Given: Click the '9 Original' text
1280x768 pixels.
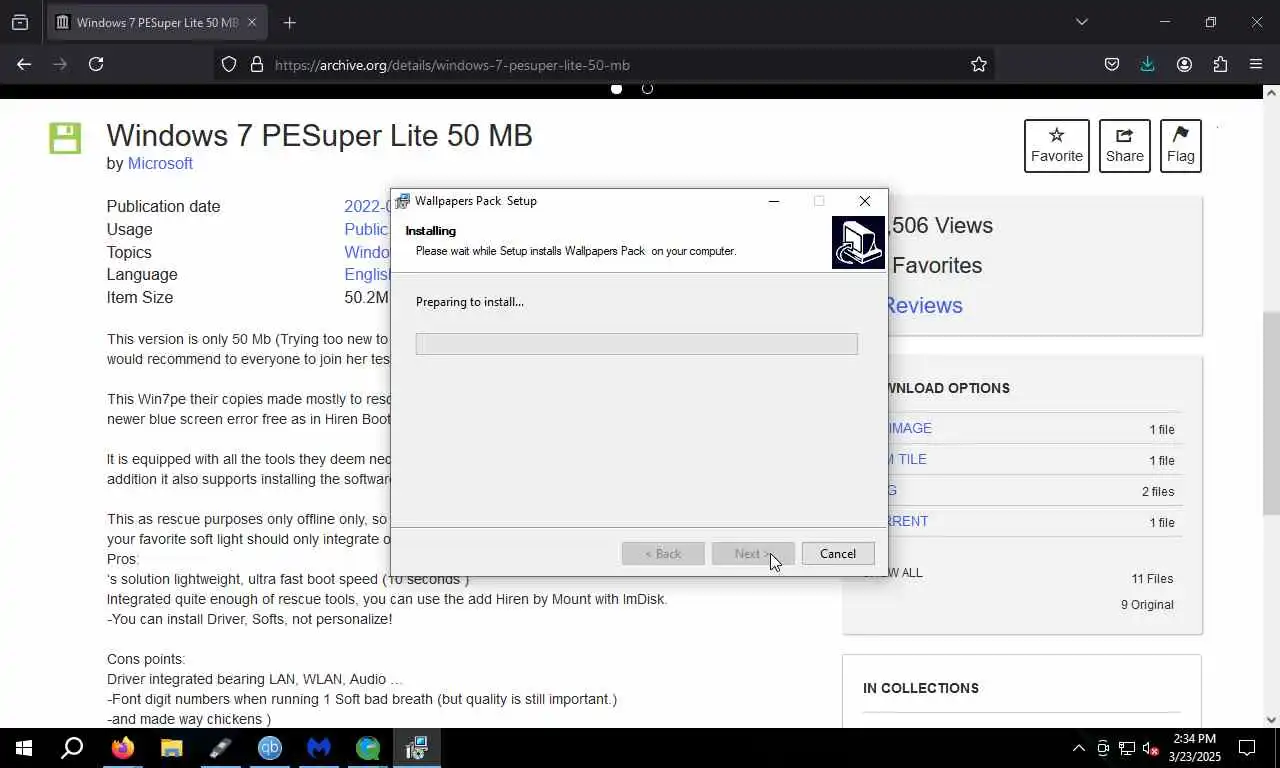Looking at the screenshot, I should click(1147, 605).
